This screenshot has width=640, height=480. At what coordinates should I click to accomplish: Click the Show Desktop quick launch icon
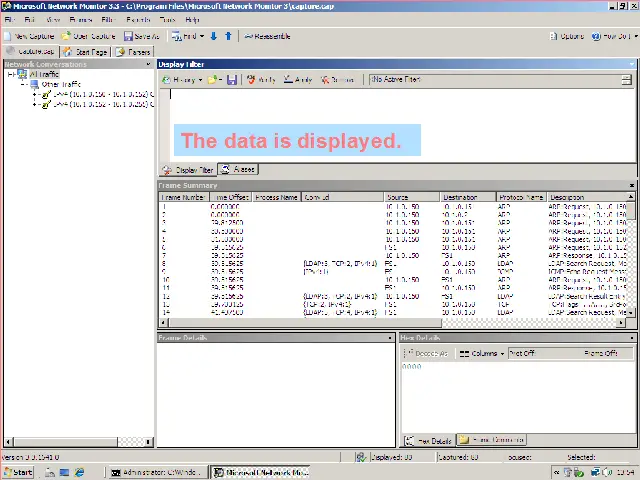point(64,472)
